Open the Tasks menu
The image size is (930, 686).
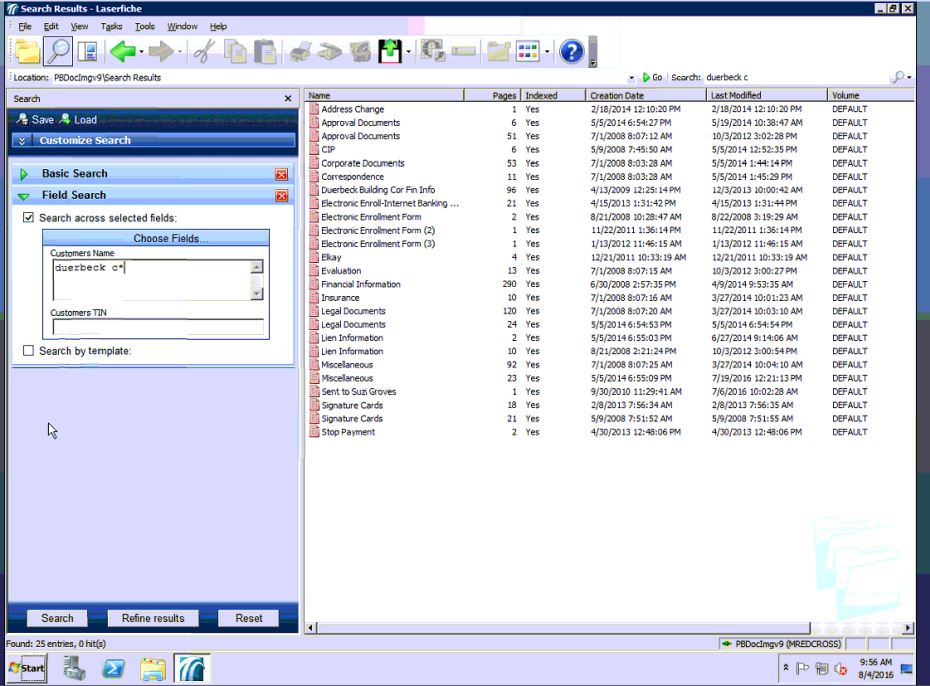pyautogui.click(x=111, y=26)
